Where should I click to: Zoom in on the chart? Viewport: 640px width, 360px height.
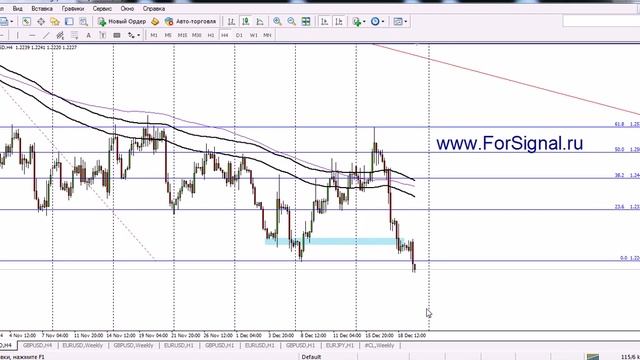pos(277,22)
